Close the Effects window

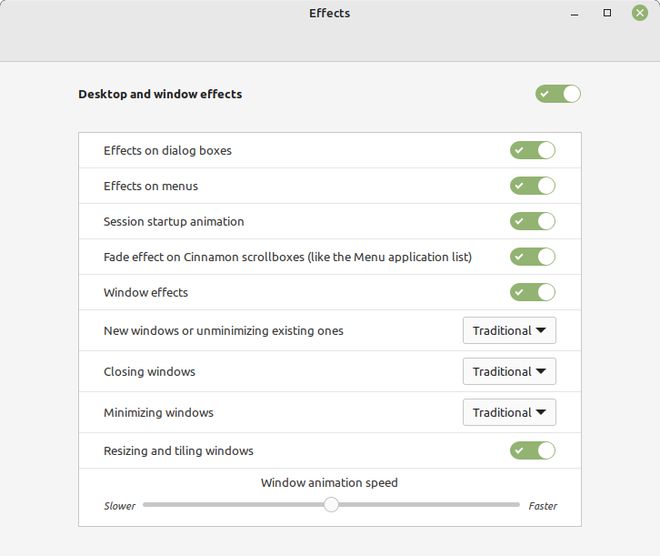[640, 13]
